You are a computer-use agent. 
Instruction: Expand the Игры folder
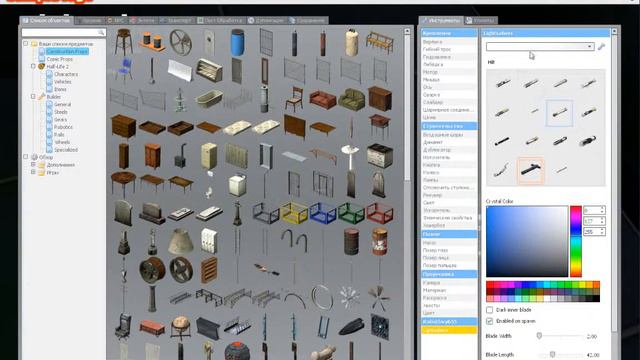coord(33,172)
